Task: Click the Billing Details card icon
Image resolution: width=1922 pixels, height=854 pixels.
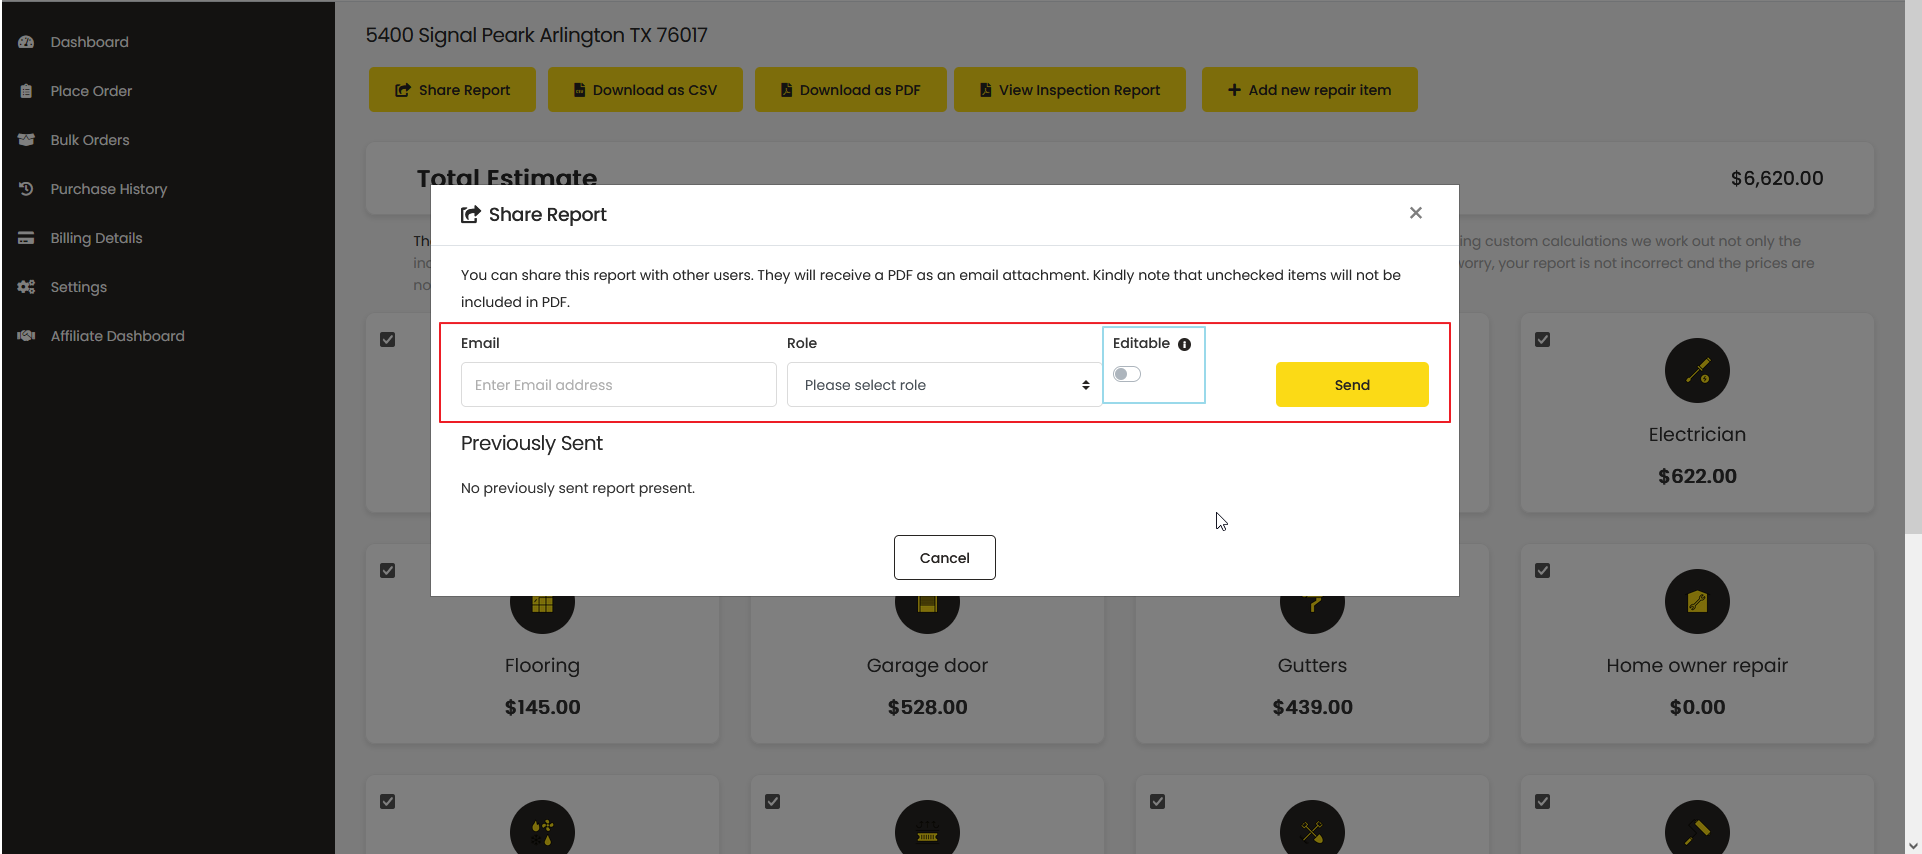Action: coord(27,238)
